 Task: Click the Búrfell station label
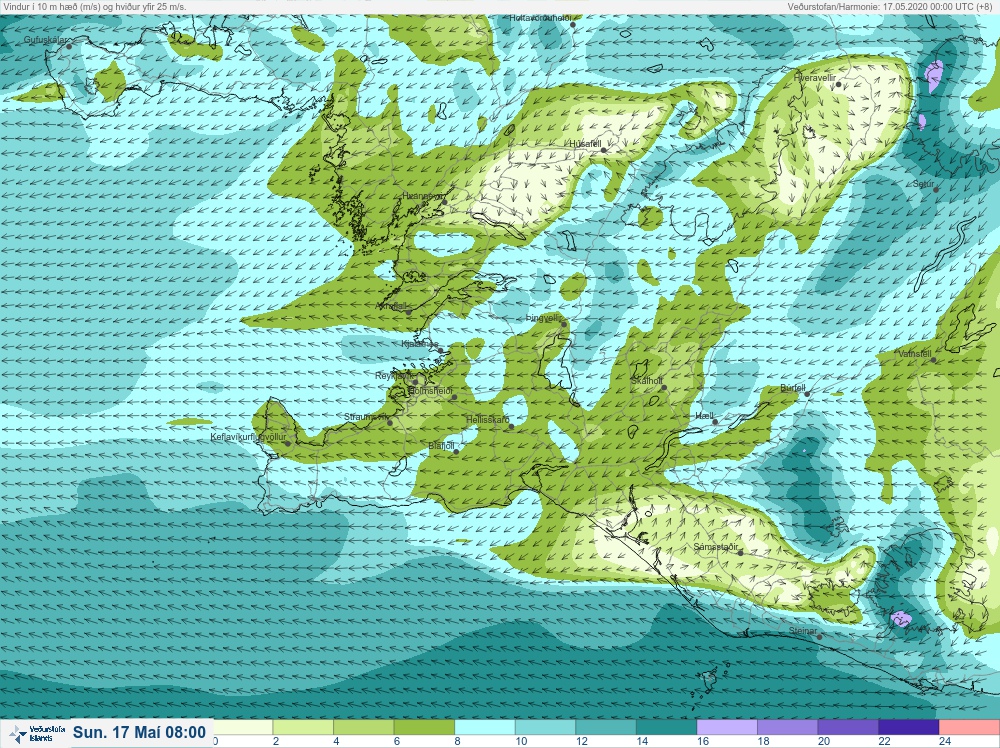pos(793,388)
